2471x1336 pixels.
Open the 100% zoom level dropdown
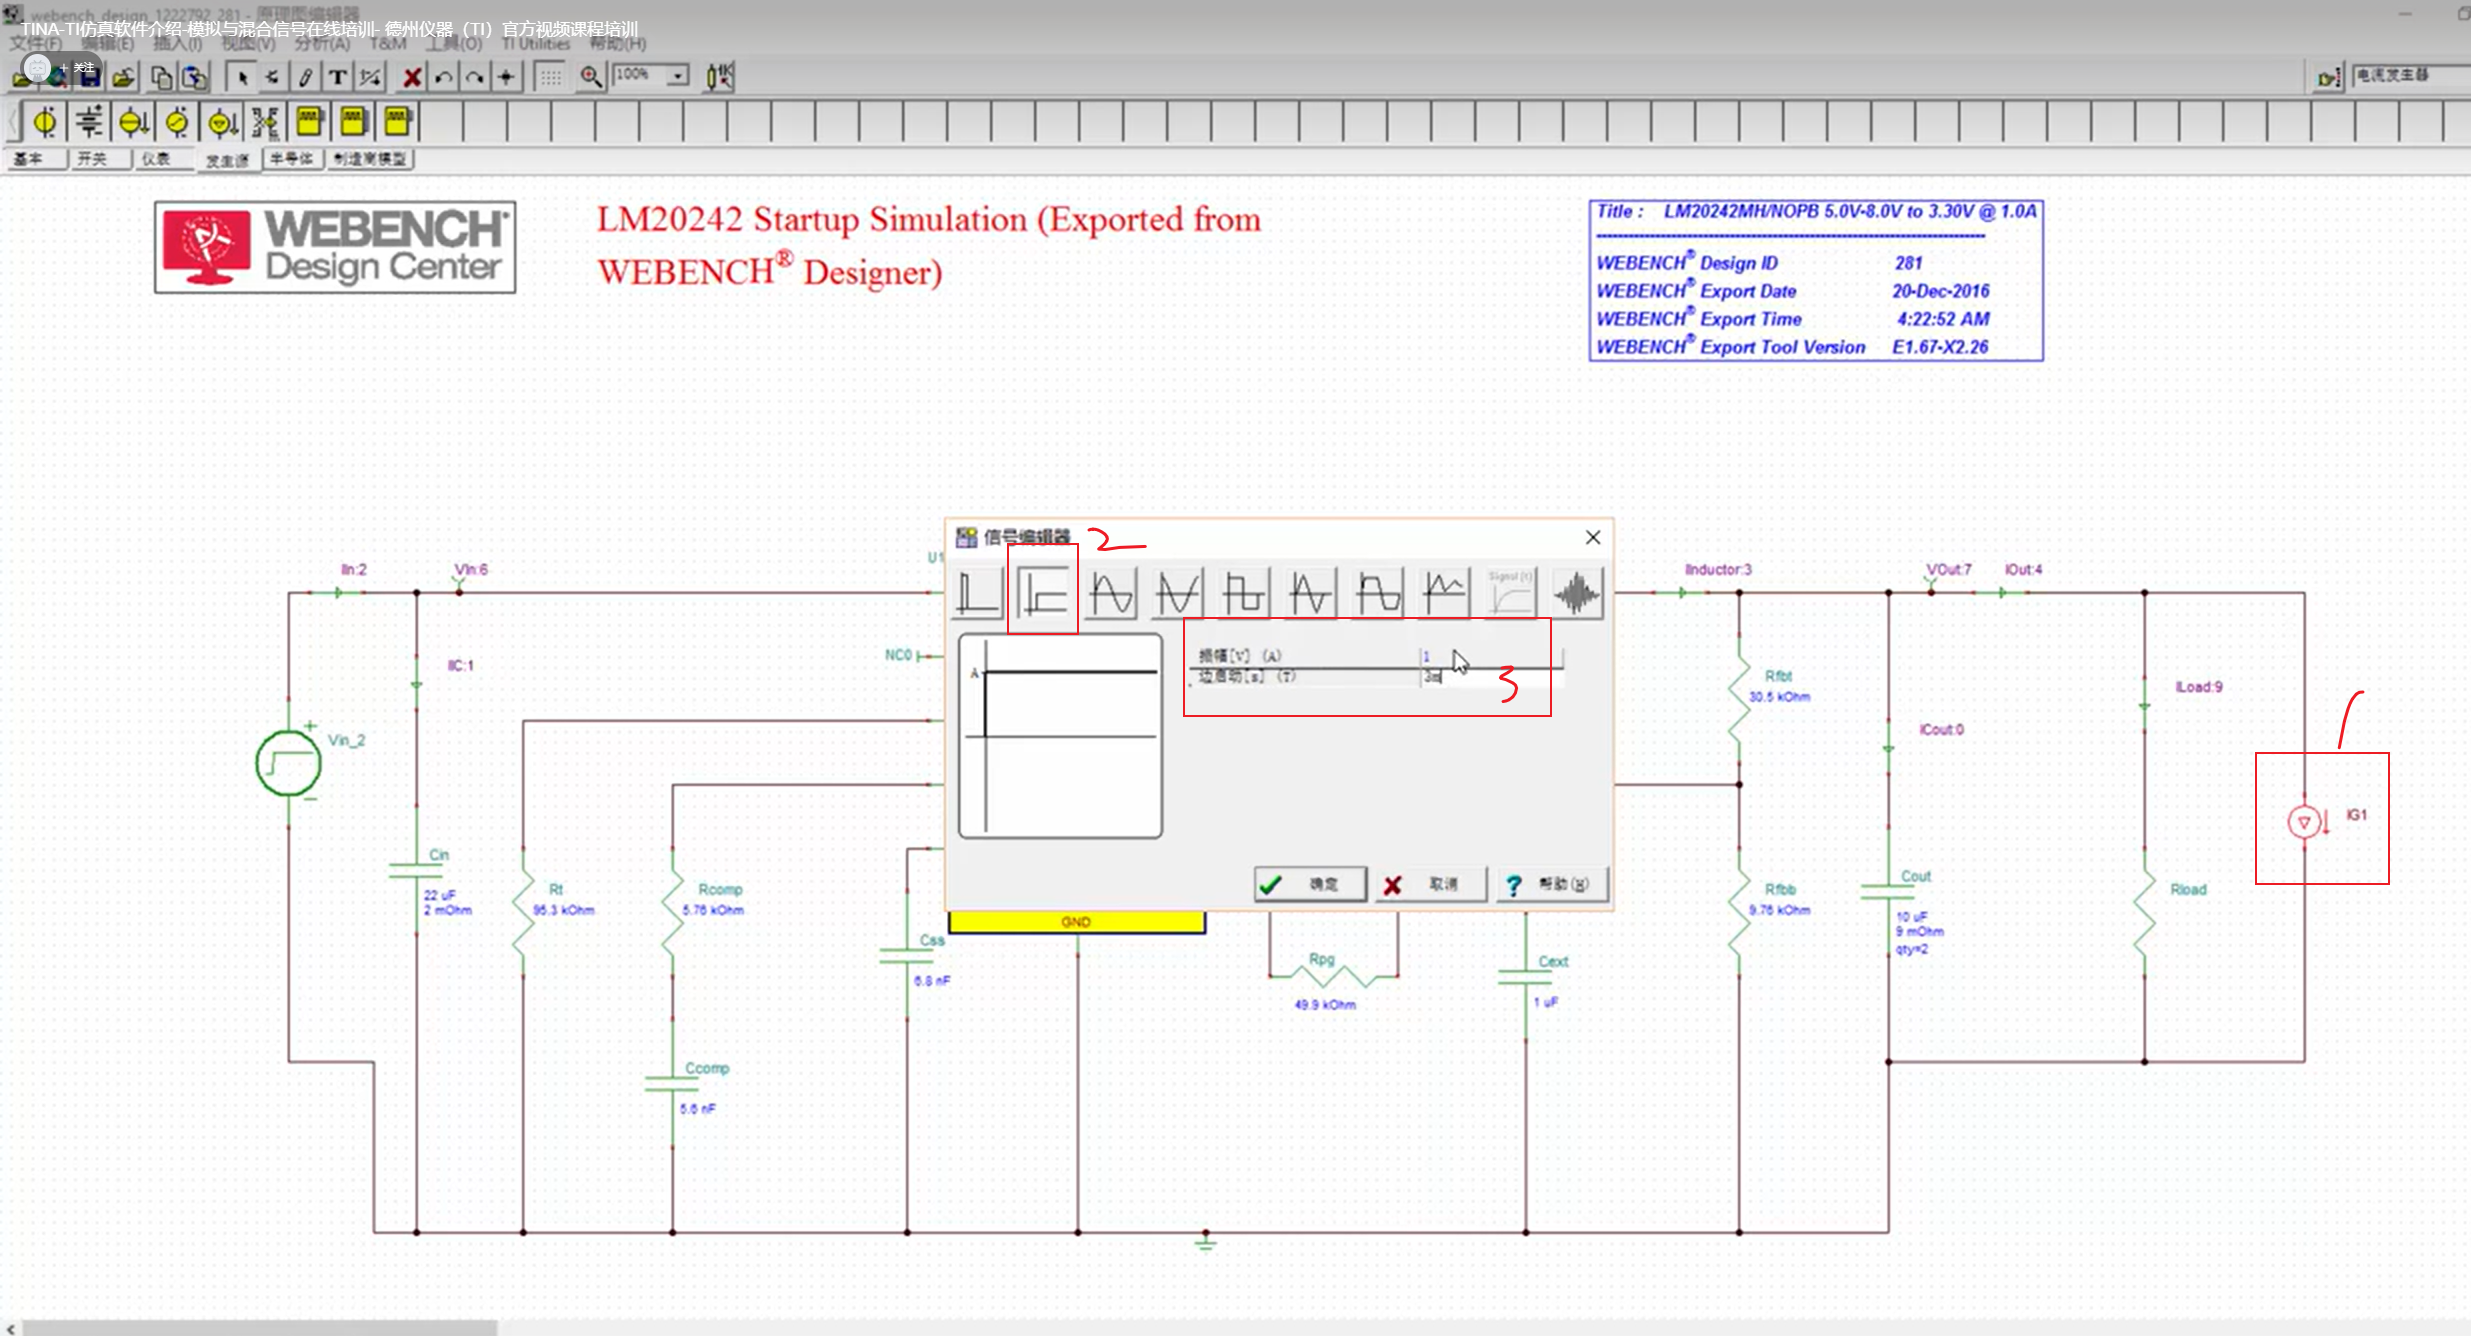[x=678, y=76]
